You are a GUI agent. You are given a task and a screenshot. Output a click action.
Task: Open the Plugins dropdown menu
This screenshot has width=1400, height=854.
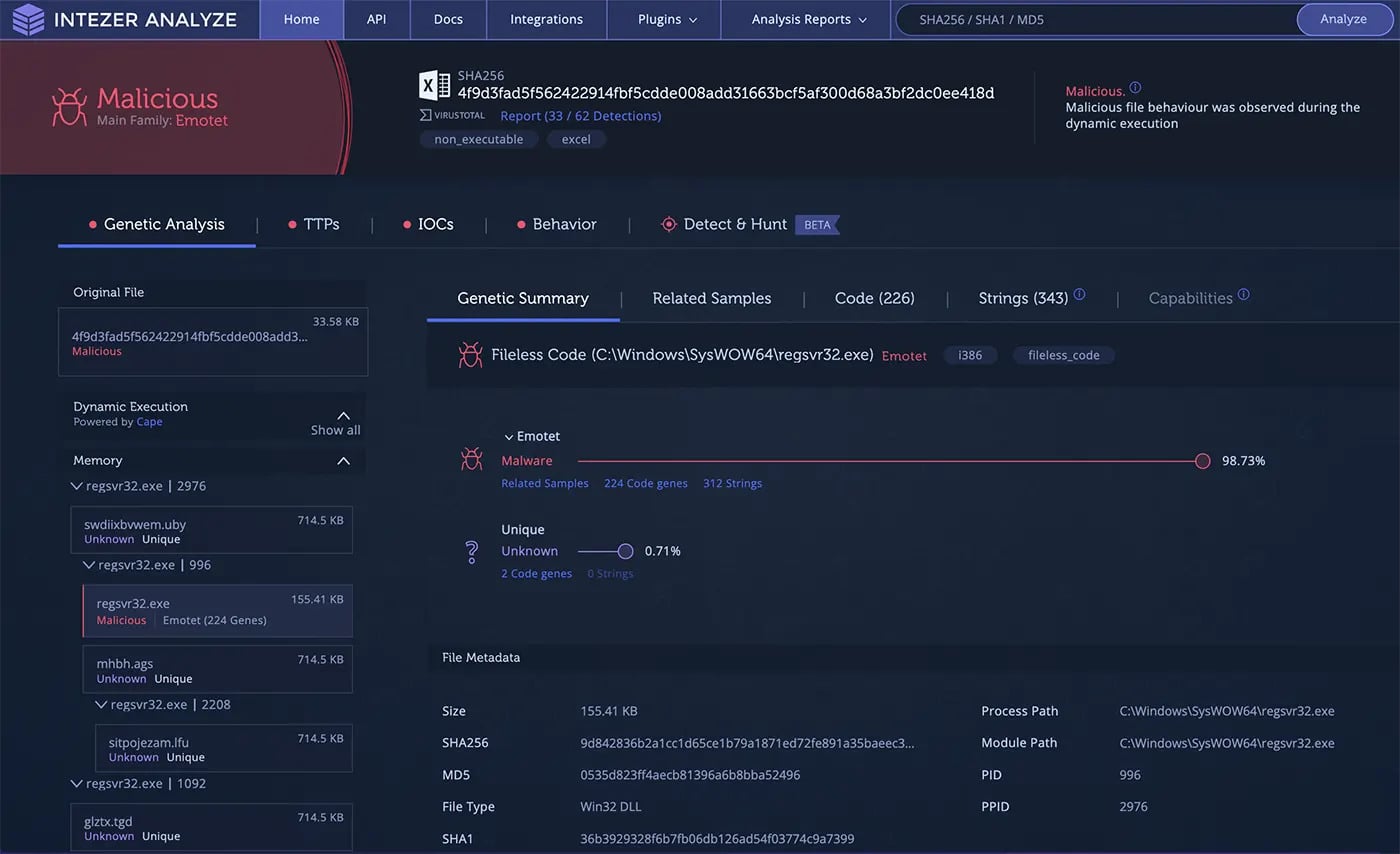point(667,19)
